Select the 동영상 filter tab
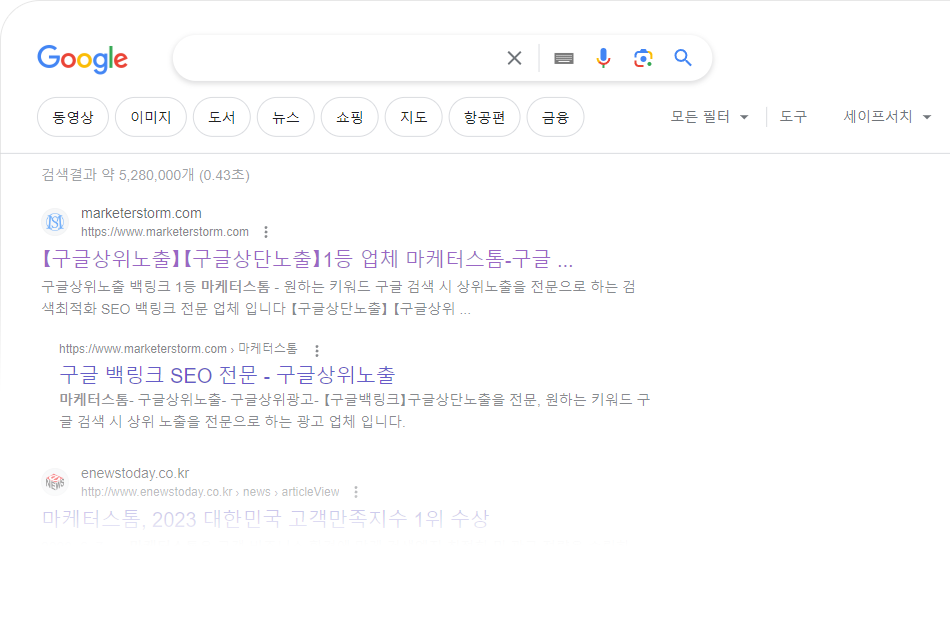This screenshot has width=950, height=640. pos(73,117)
